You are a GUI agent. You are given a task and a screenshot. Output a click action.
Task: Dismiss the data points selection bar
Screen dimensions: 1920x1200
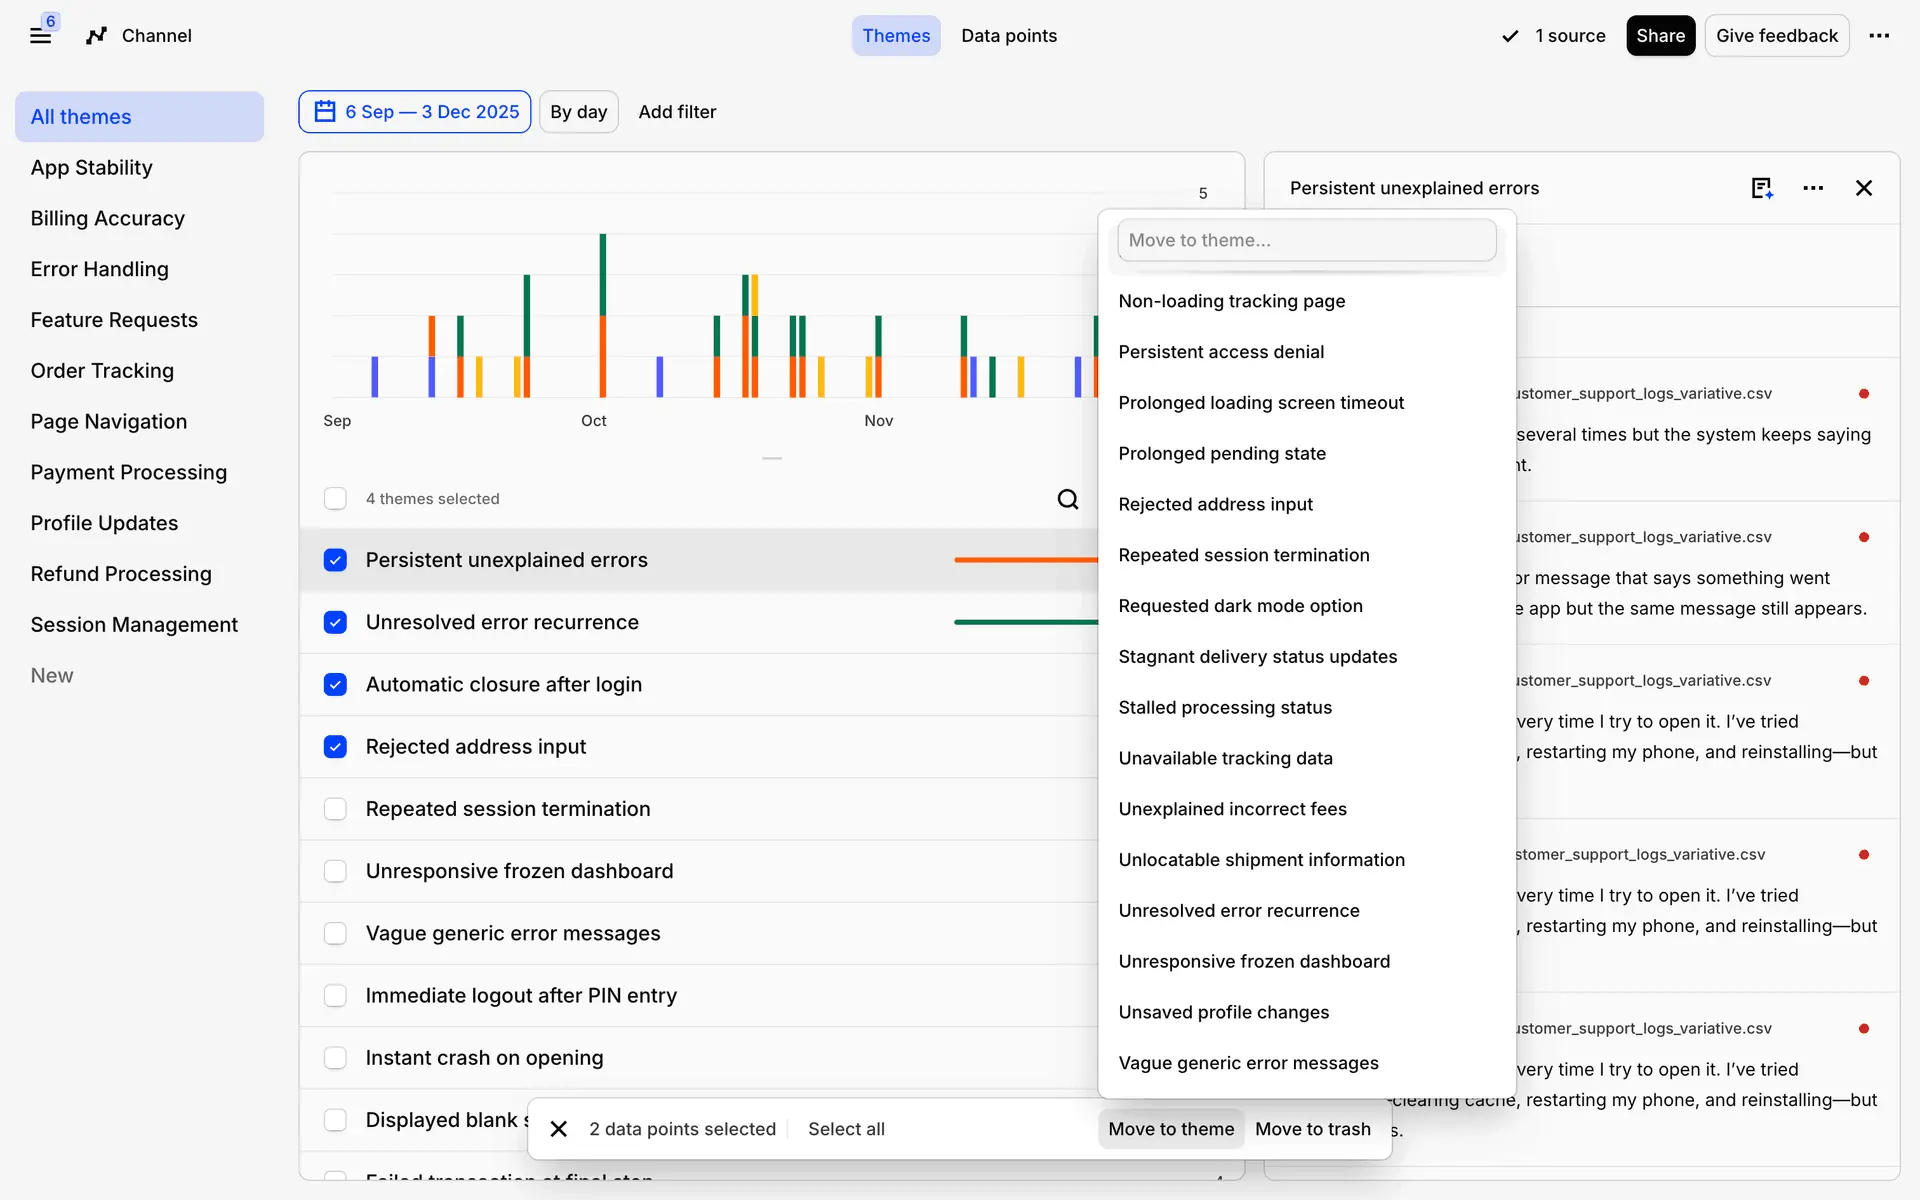559,1129
